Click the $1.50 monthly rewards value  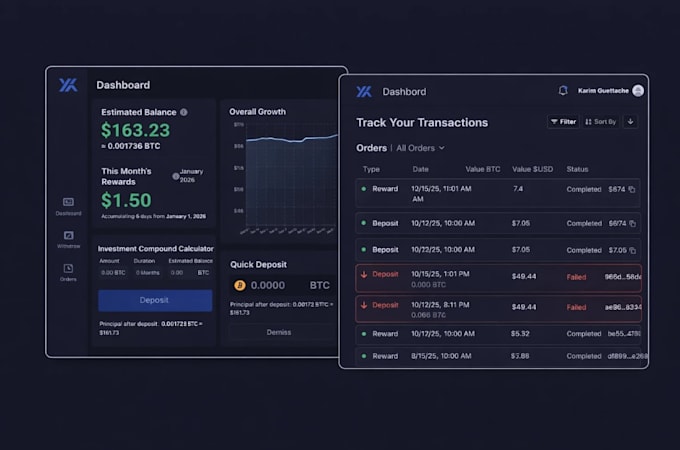[x=126, y=200]
